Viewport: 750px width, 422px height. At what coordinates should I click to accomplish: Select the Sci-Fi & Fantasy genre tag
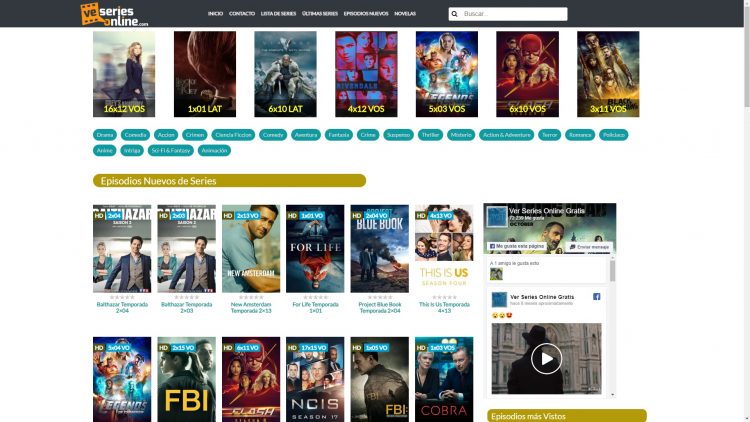[x=171, y=150]
